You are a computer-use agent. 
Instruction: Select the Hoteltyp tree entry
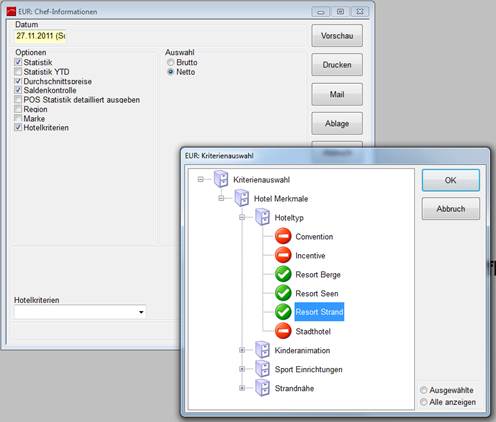pos(289,218)
